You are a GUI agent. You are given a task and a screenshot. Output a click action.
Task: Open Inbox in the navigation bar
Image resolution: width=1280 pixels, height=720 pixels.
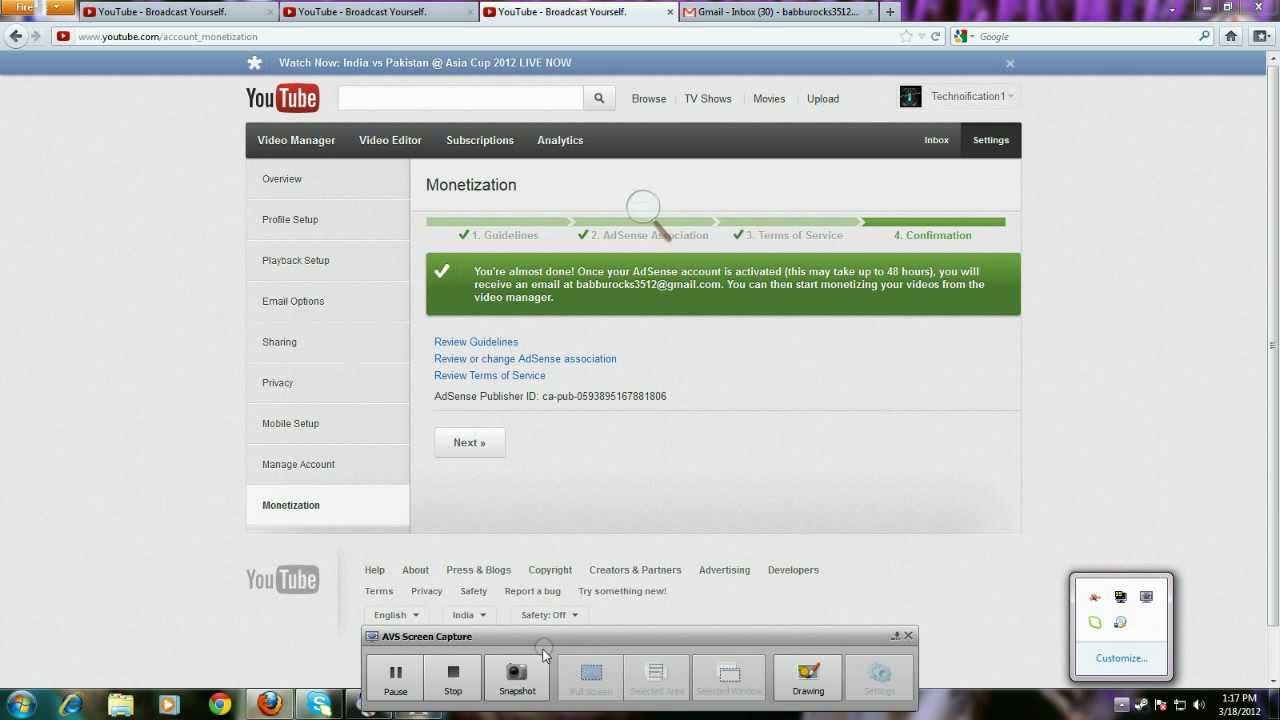(936, 140)
